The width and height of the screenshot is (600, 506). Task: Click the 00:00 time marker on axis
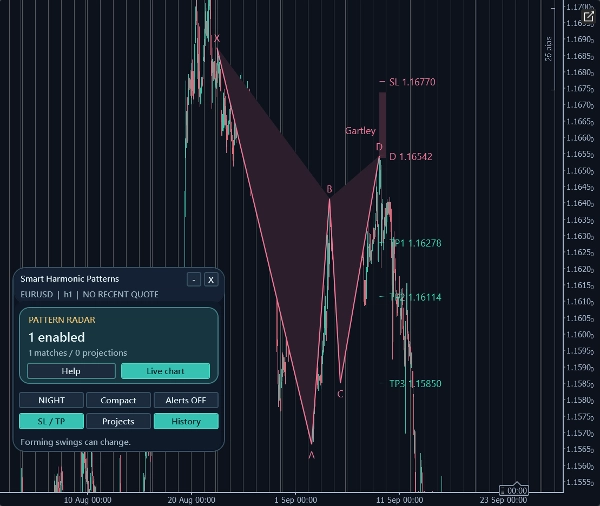pos(514,490)
